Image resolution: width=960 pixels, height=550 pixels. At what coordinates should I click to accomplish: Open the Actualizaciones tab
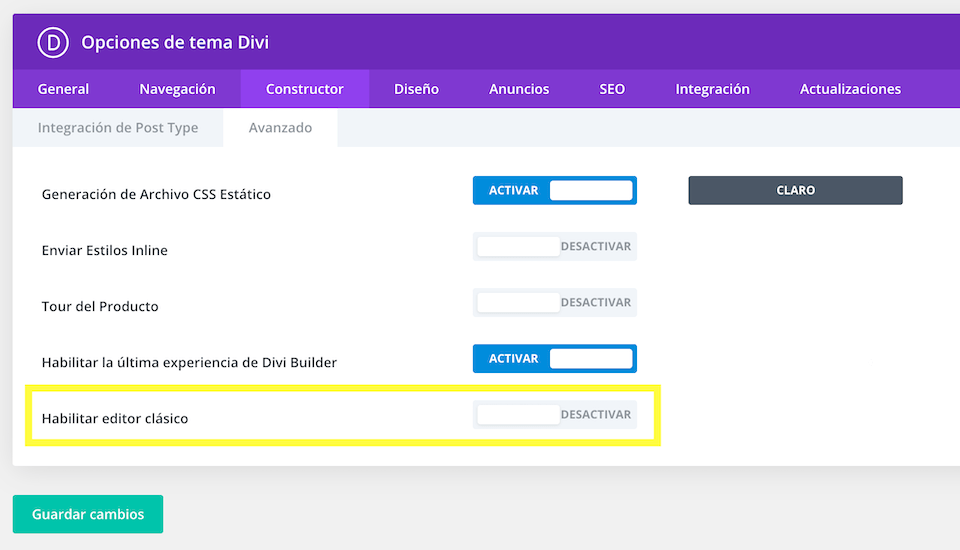[850, 89]
